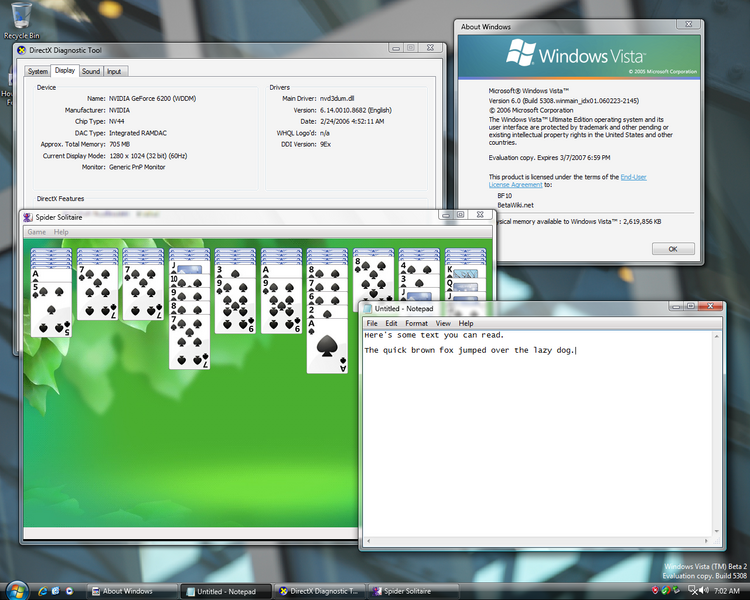The image size is (750, 600).
Task: Open the Input tab in DirectX Diagnostic
Action: [x=115, y=71]
